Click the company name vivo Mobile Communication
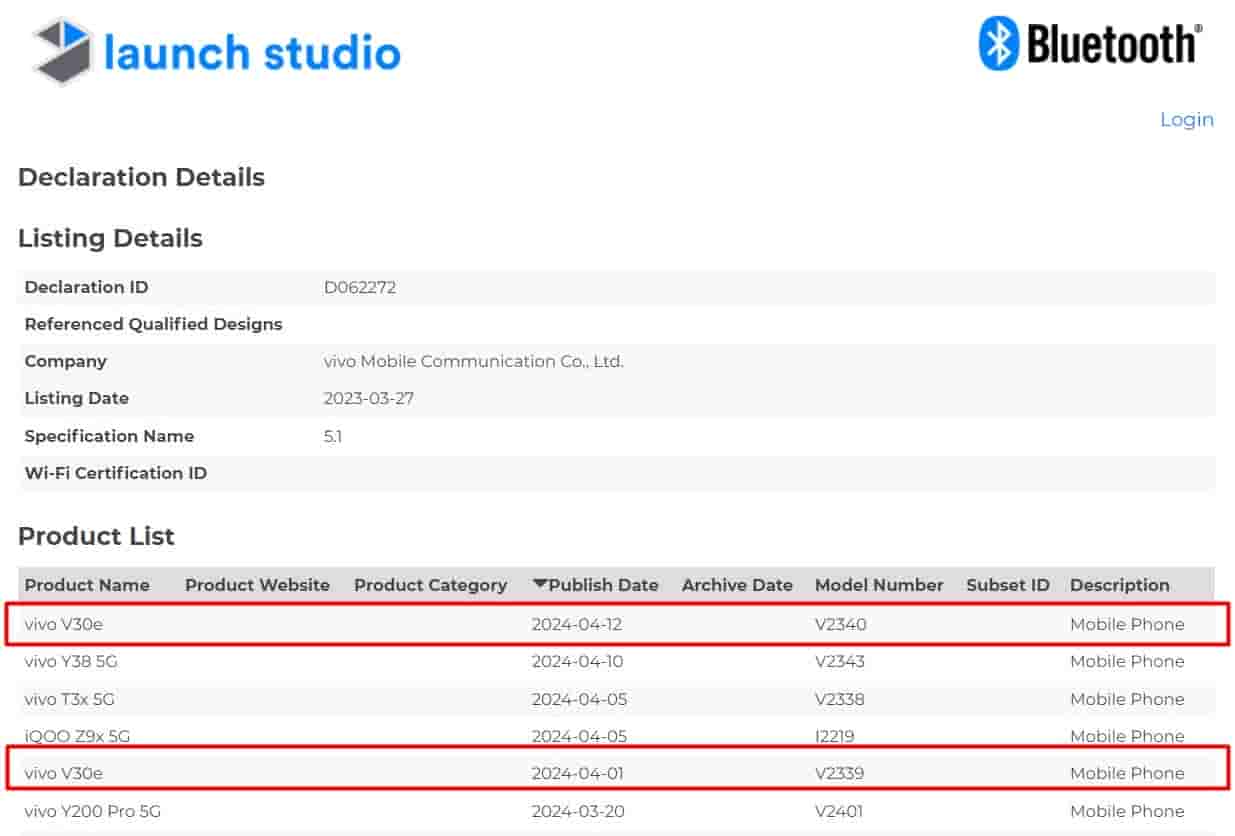The height and width of the screenshot is (836, 1235). (x=473, y=361)
